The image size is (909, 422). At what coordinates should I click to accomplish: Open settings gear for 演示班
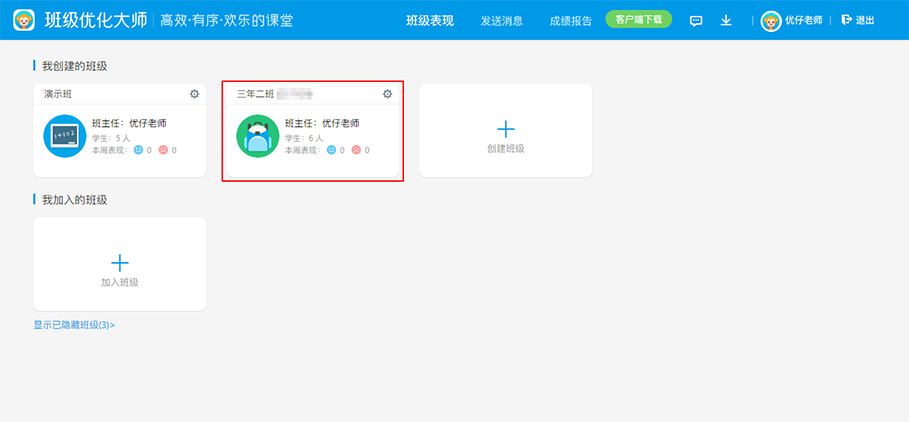click(194, 94)
